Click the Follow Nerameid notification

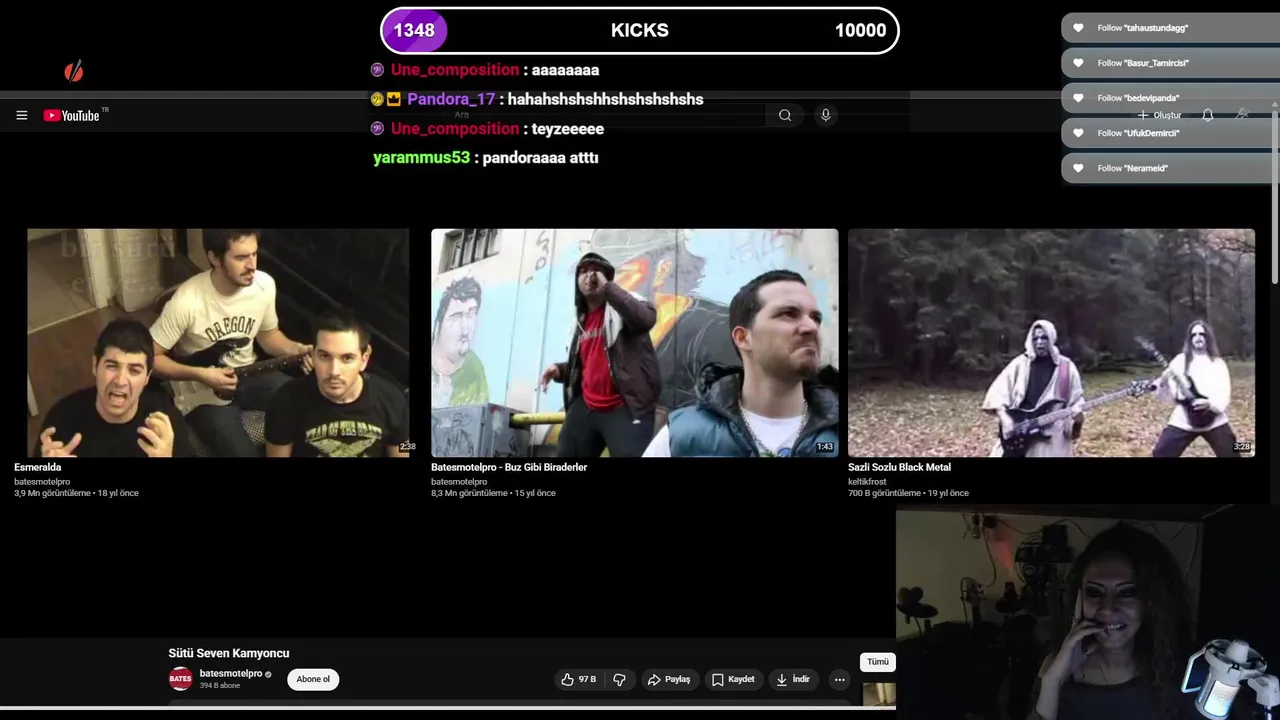point(1168,168)
